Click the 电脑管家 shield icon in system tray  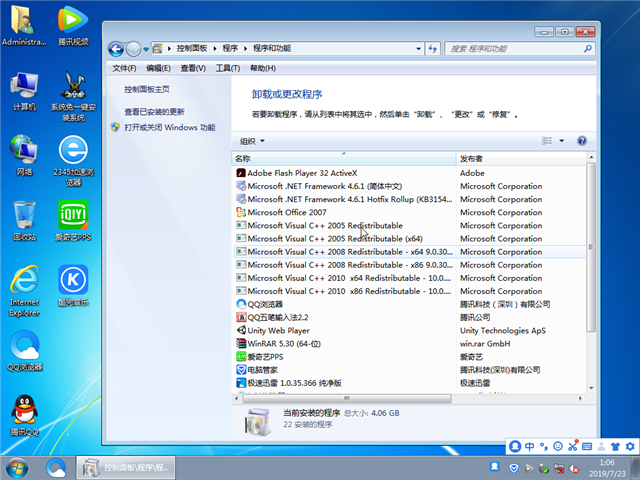pyautogui.click(x=514, y=468)
